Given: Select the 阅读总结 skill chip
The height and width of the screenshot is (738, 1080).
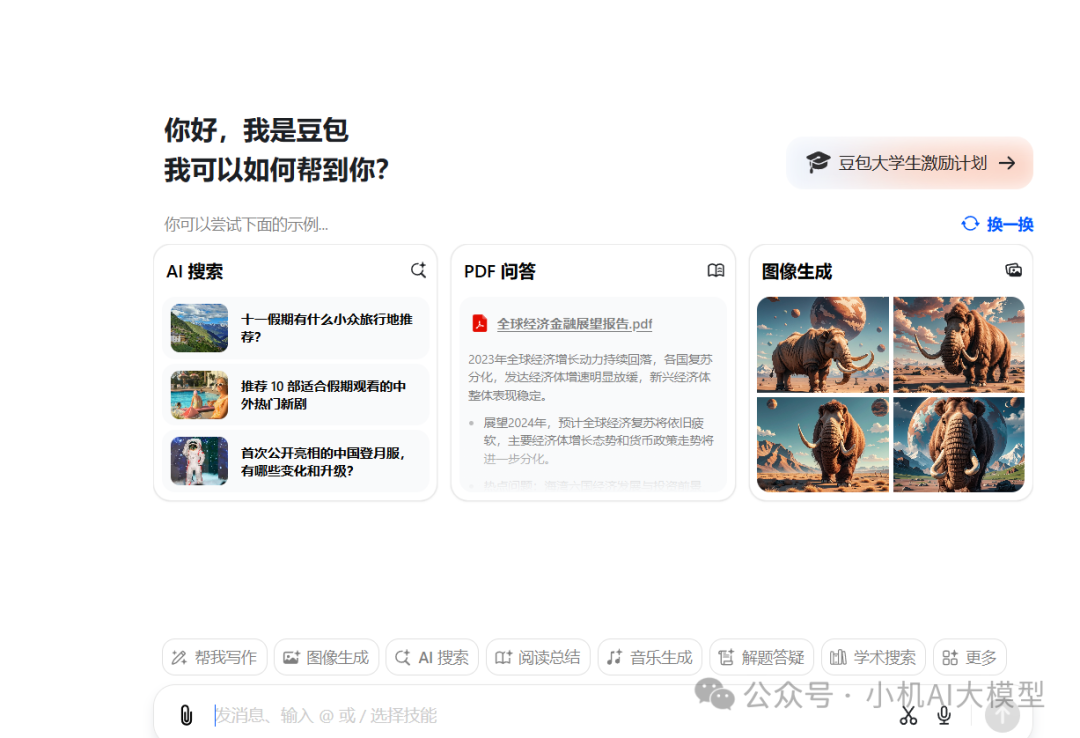Looking at the screenshot, I should 538,657.
